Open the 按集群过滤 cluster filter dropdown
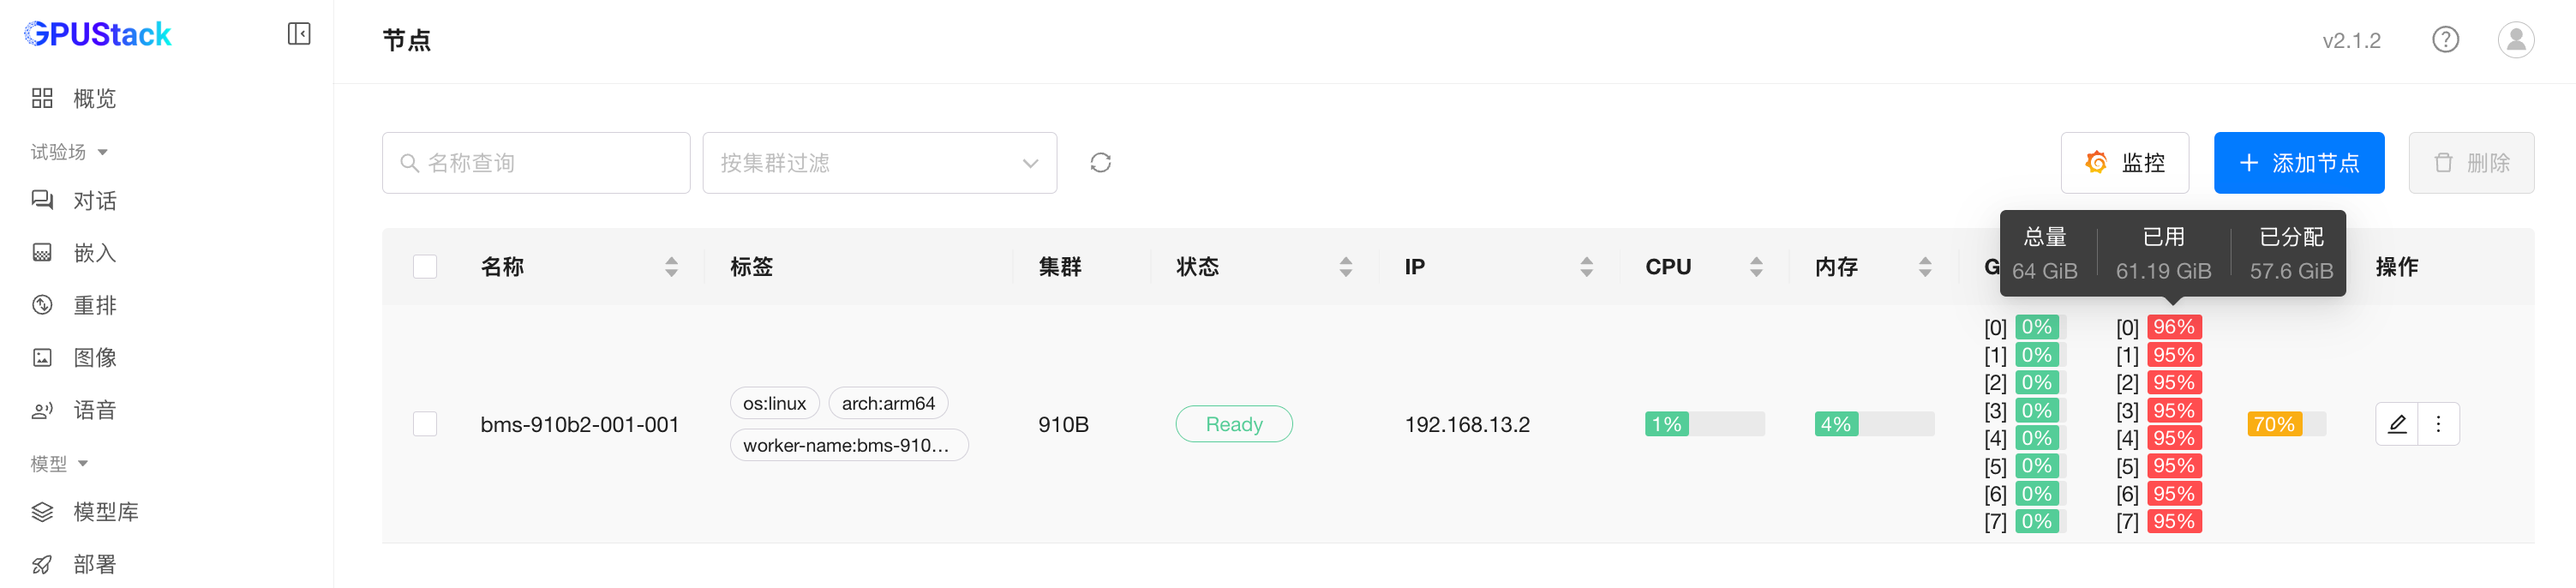 pyautogui.click(x=879, y=163)
